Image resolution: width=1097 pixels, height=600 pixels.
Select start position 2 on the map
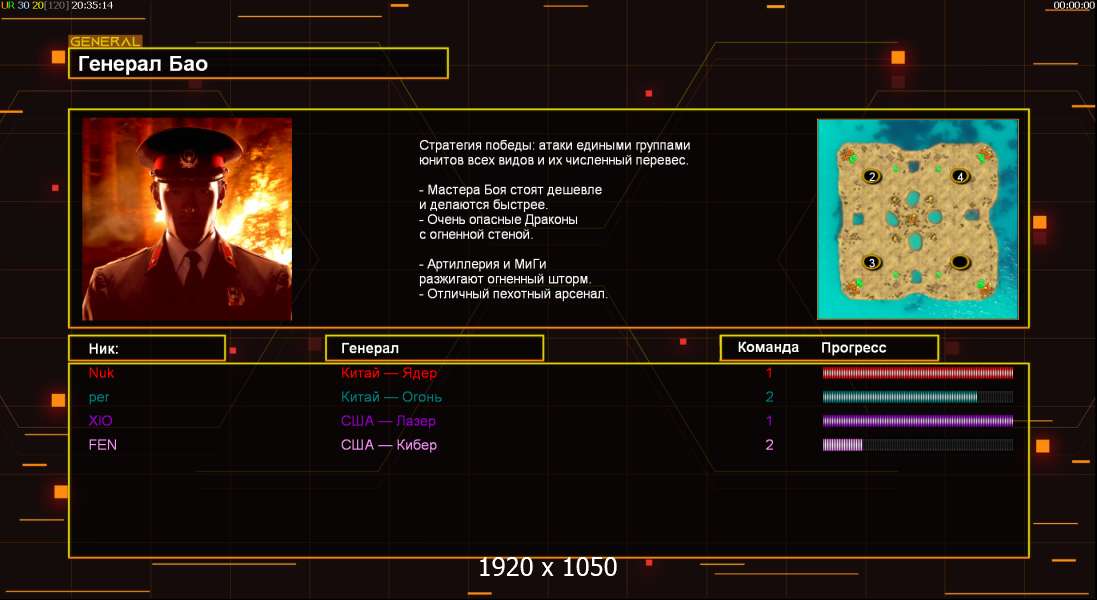pos(872,176)
